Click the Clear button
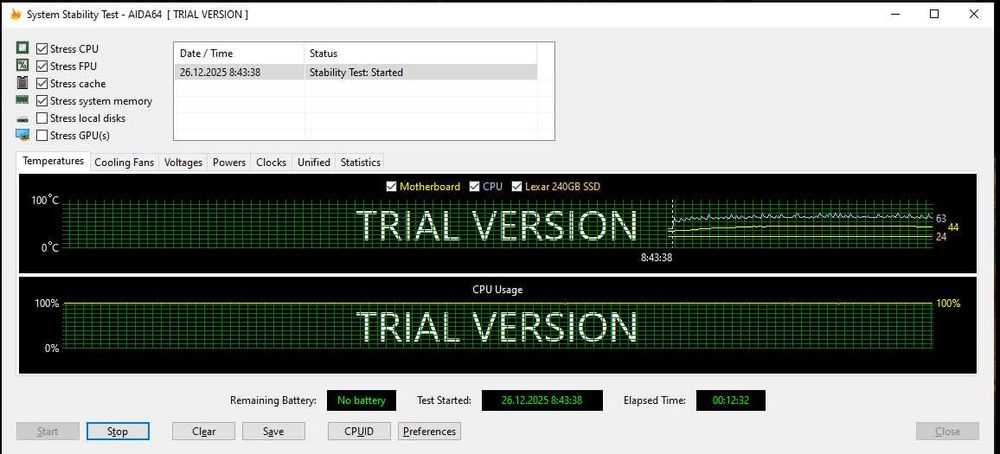The image size is (1000, 454). [x=203, y=432]
